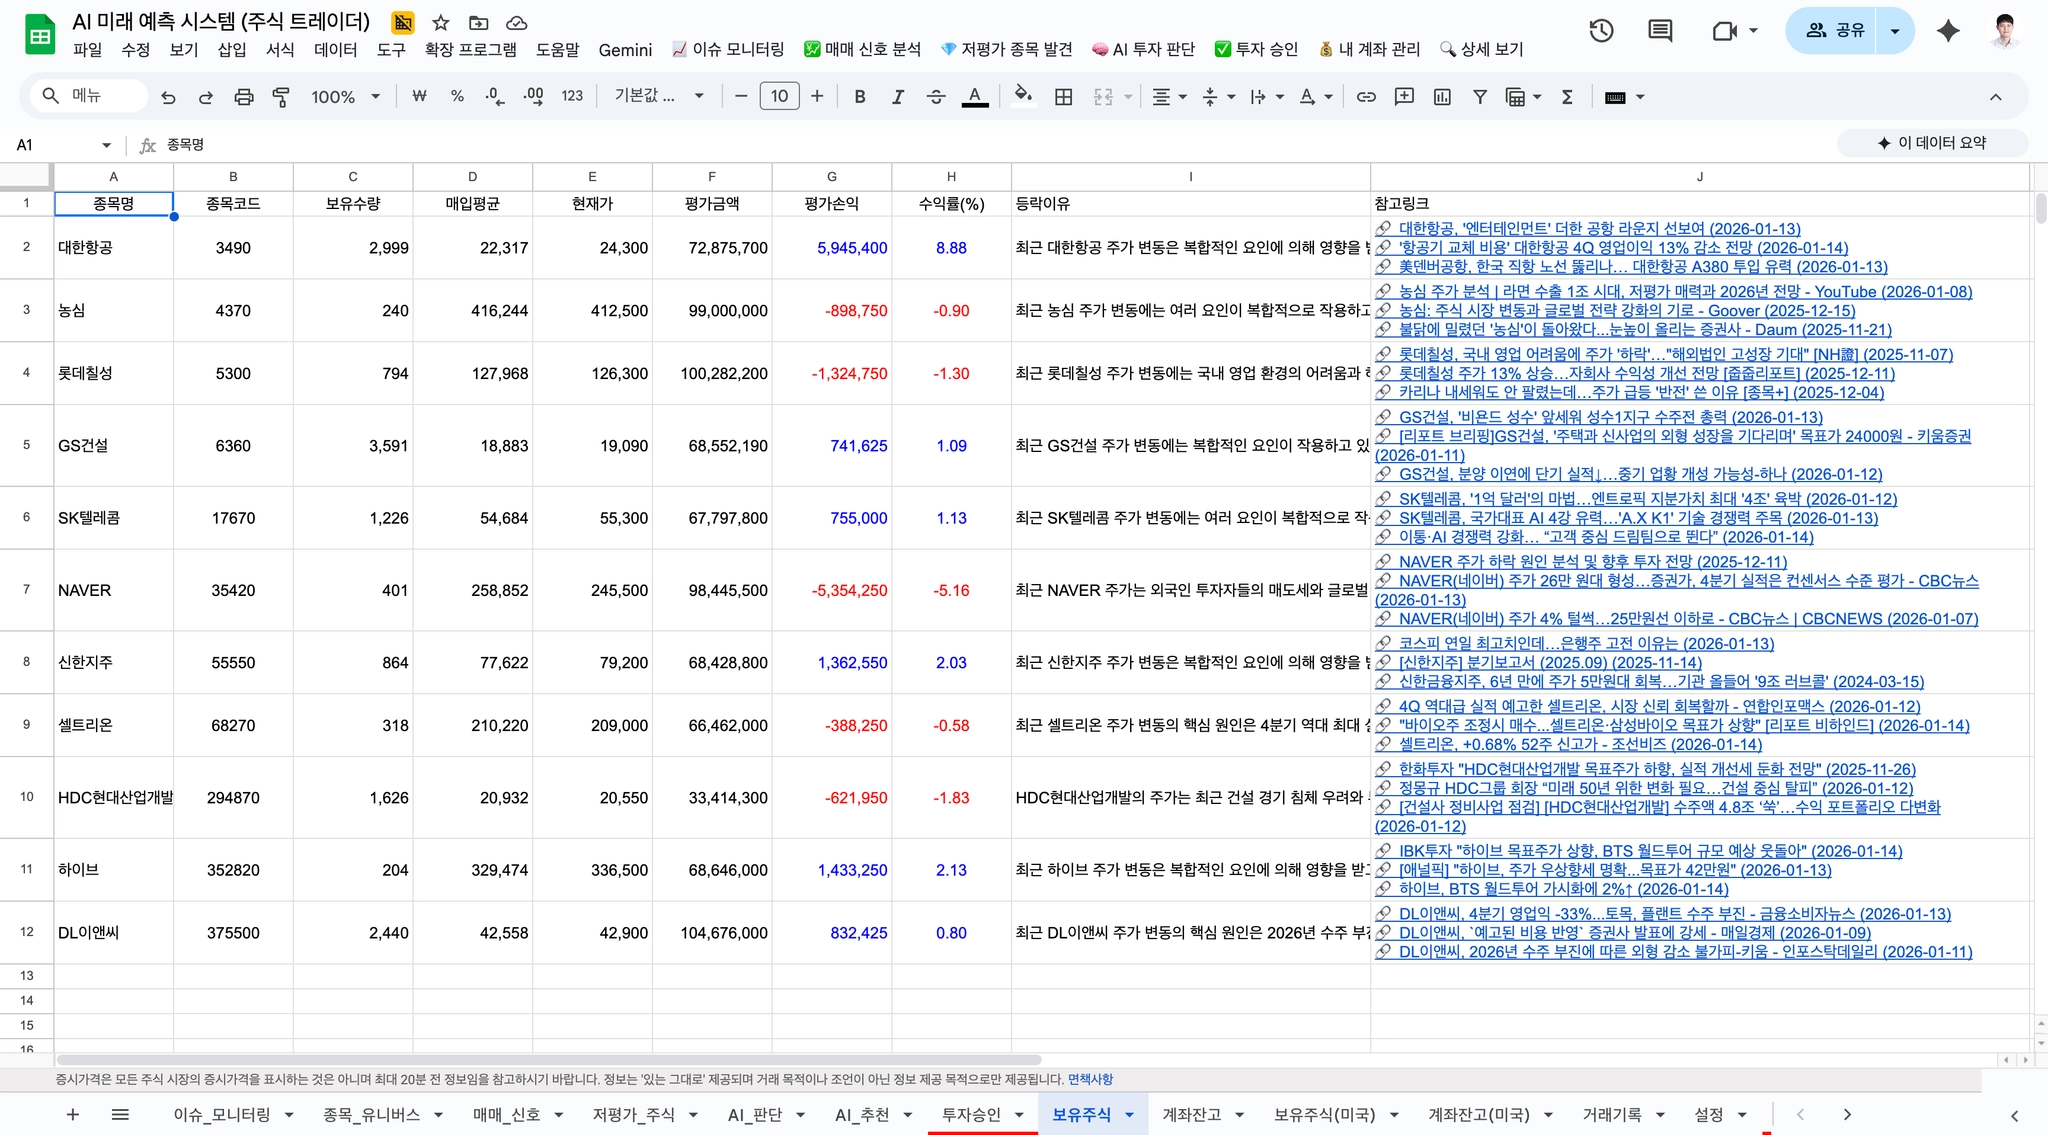
Task: Click the insert chart icon
Action: point(1442,97)
